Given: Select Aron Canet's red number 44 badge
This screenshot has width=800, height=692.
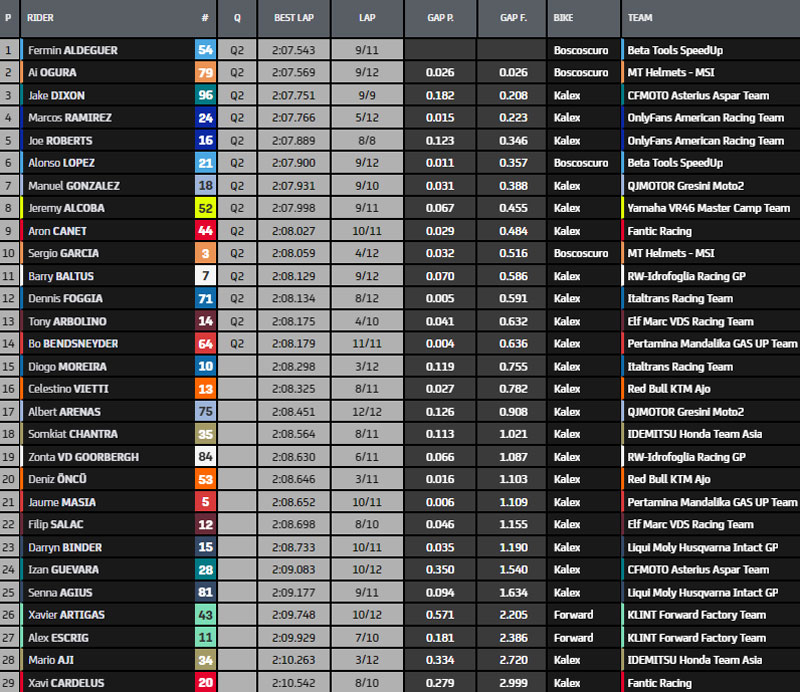Looking at the screenshot, I should [205, 231].
